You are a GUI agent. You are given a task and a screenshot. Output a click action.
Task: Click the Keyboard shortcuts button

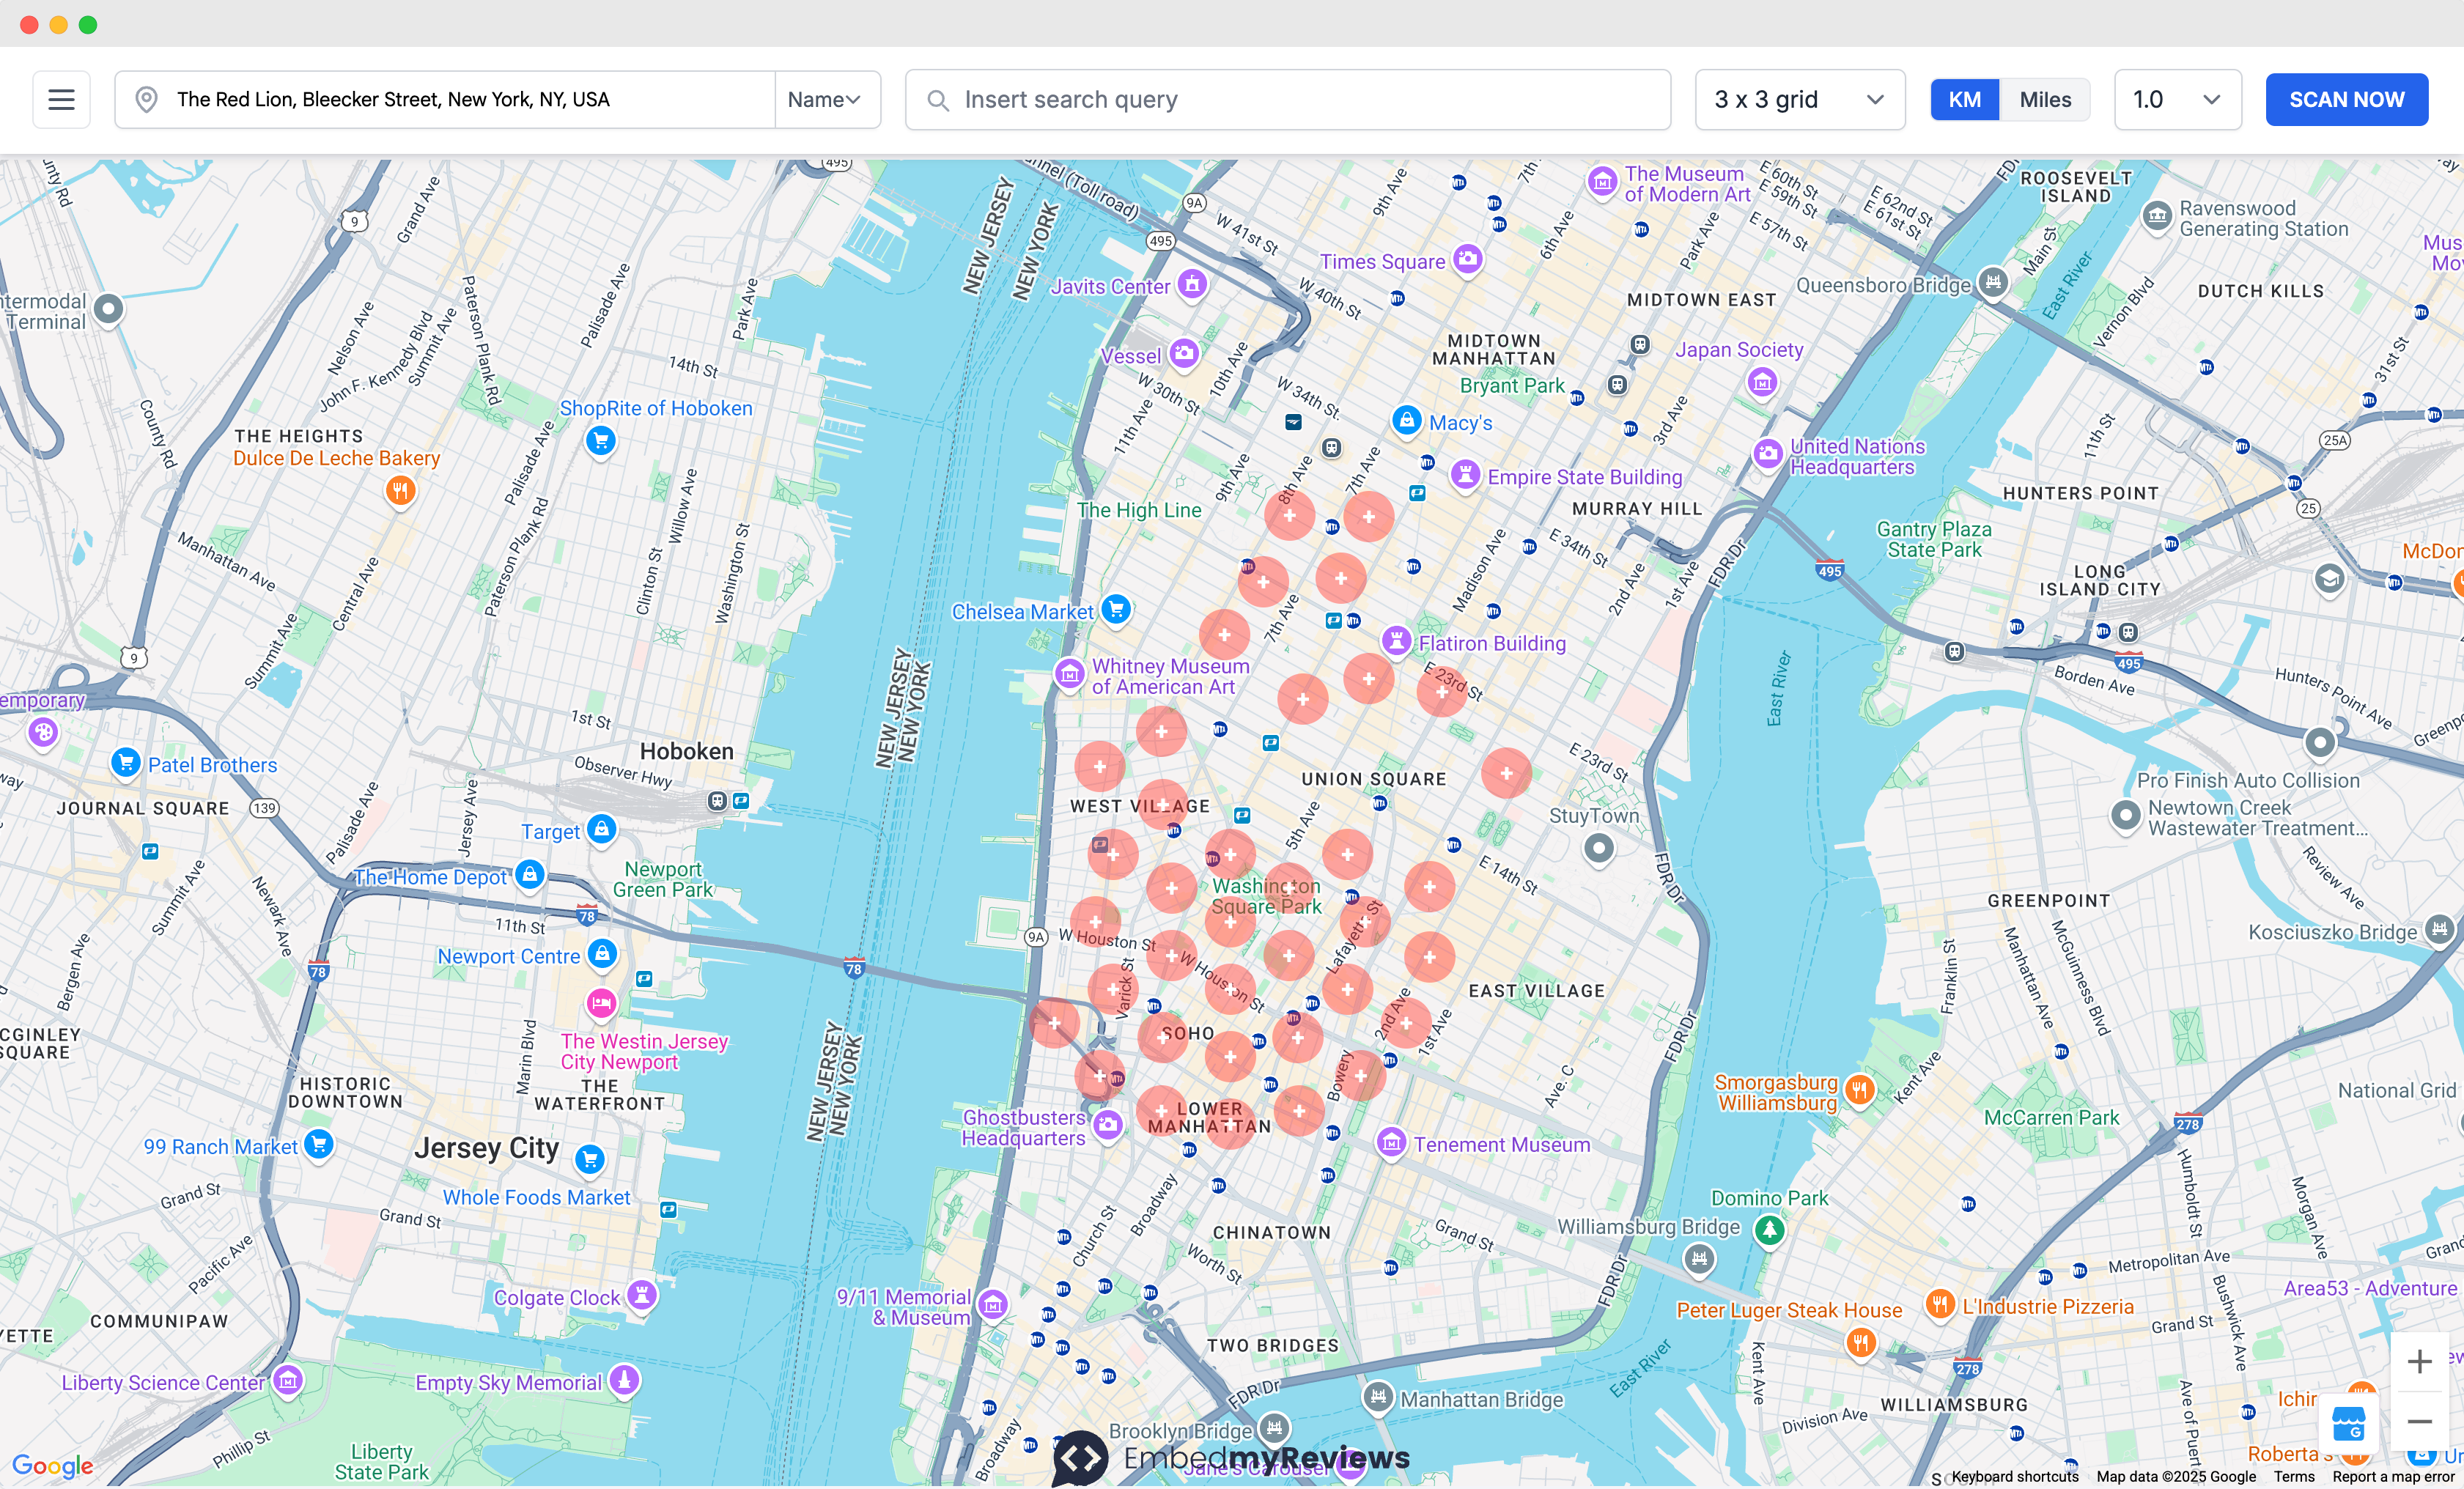point(2014,1476)
